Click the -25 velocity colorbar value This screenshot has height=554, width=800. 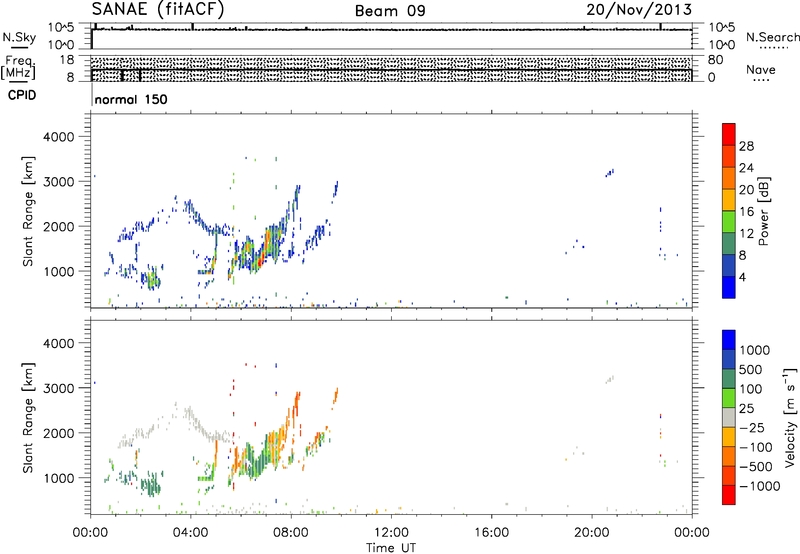point(752,427)
